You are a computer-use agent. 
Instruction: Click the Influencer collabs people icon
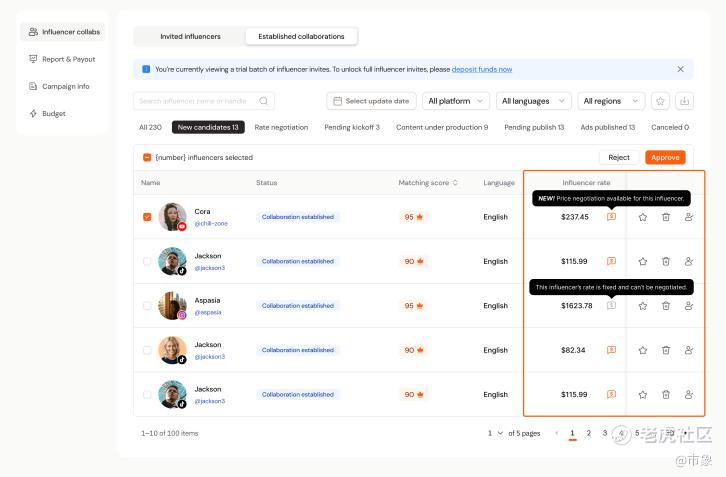click(x=33, y=32)
